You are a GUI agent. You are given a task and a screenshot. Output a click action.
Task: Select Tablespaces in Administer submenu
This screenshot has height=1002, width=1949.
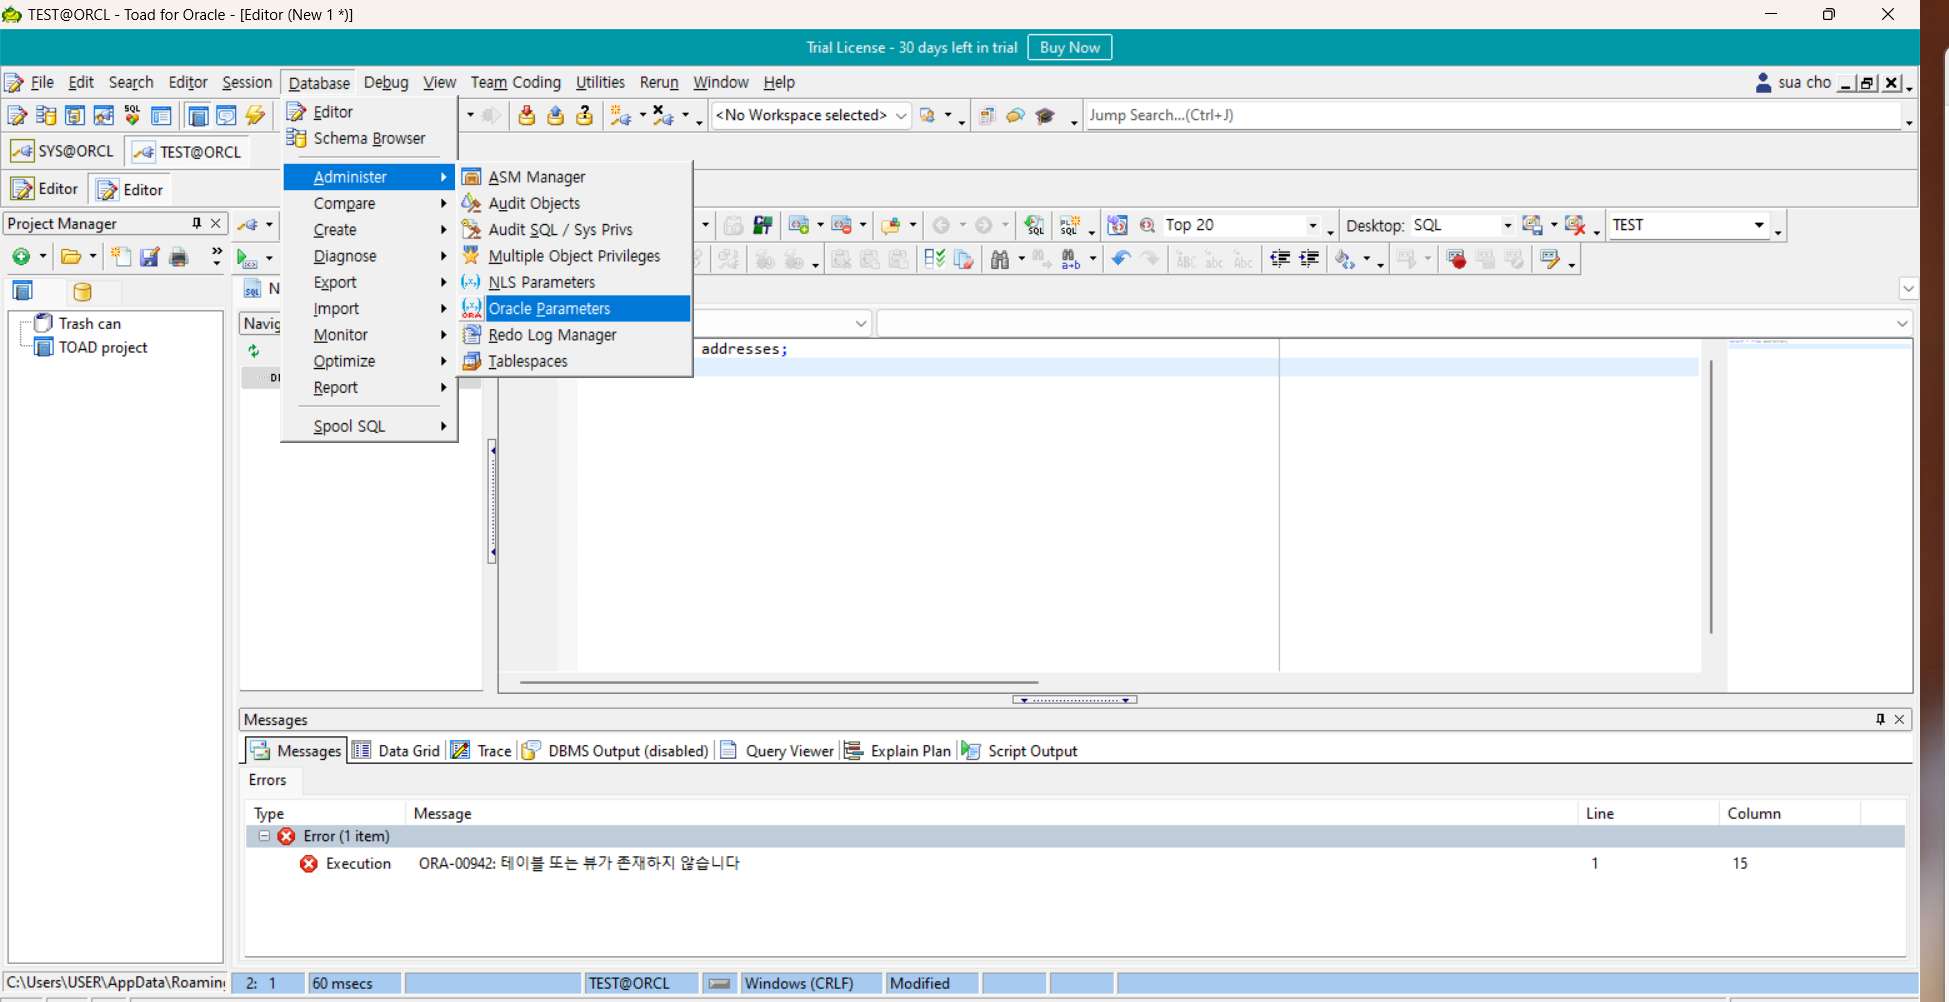click(x=574, y=361)
